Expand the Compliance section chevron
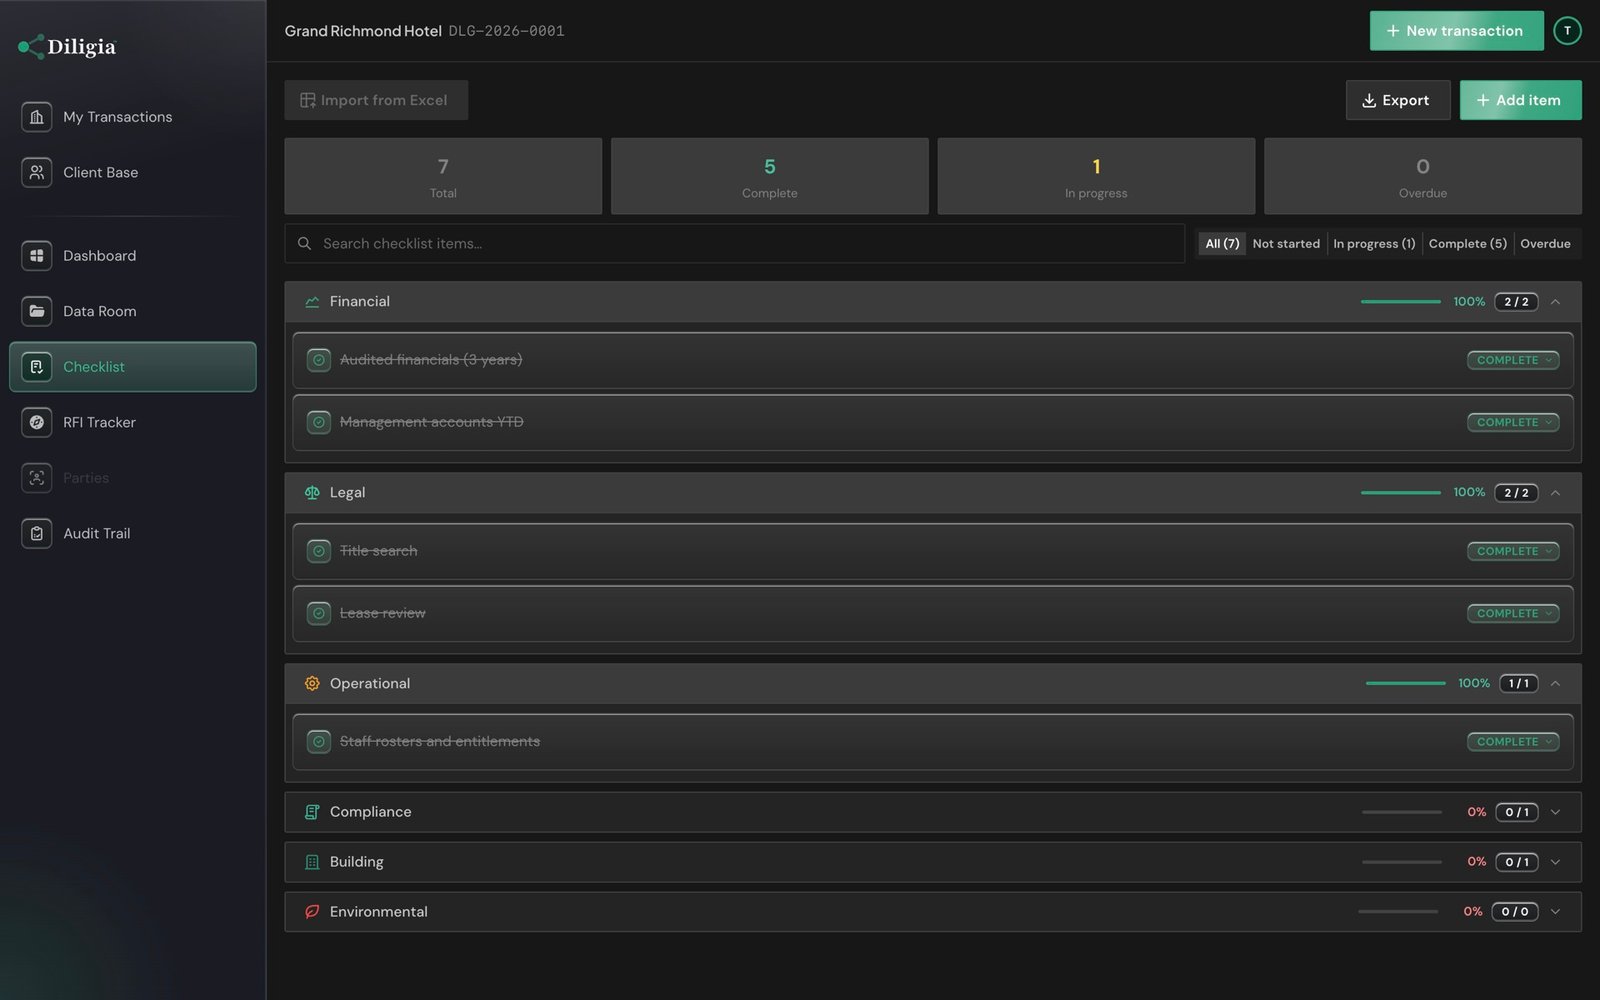The width and height of the screenshot is (1600, 1000). point(1555,812)
